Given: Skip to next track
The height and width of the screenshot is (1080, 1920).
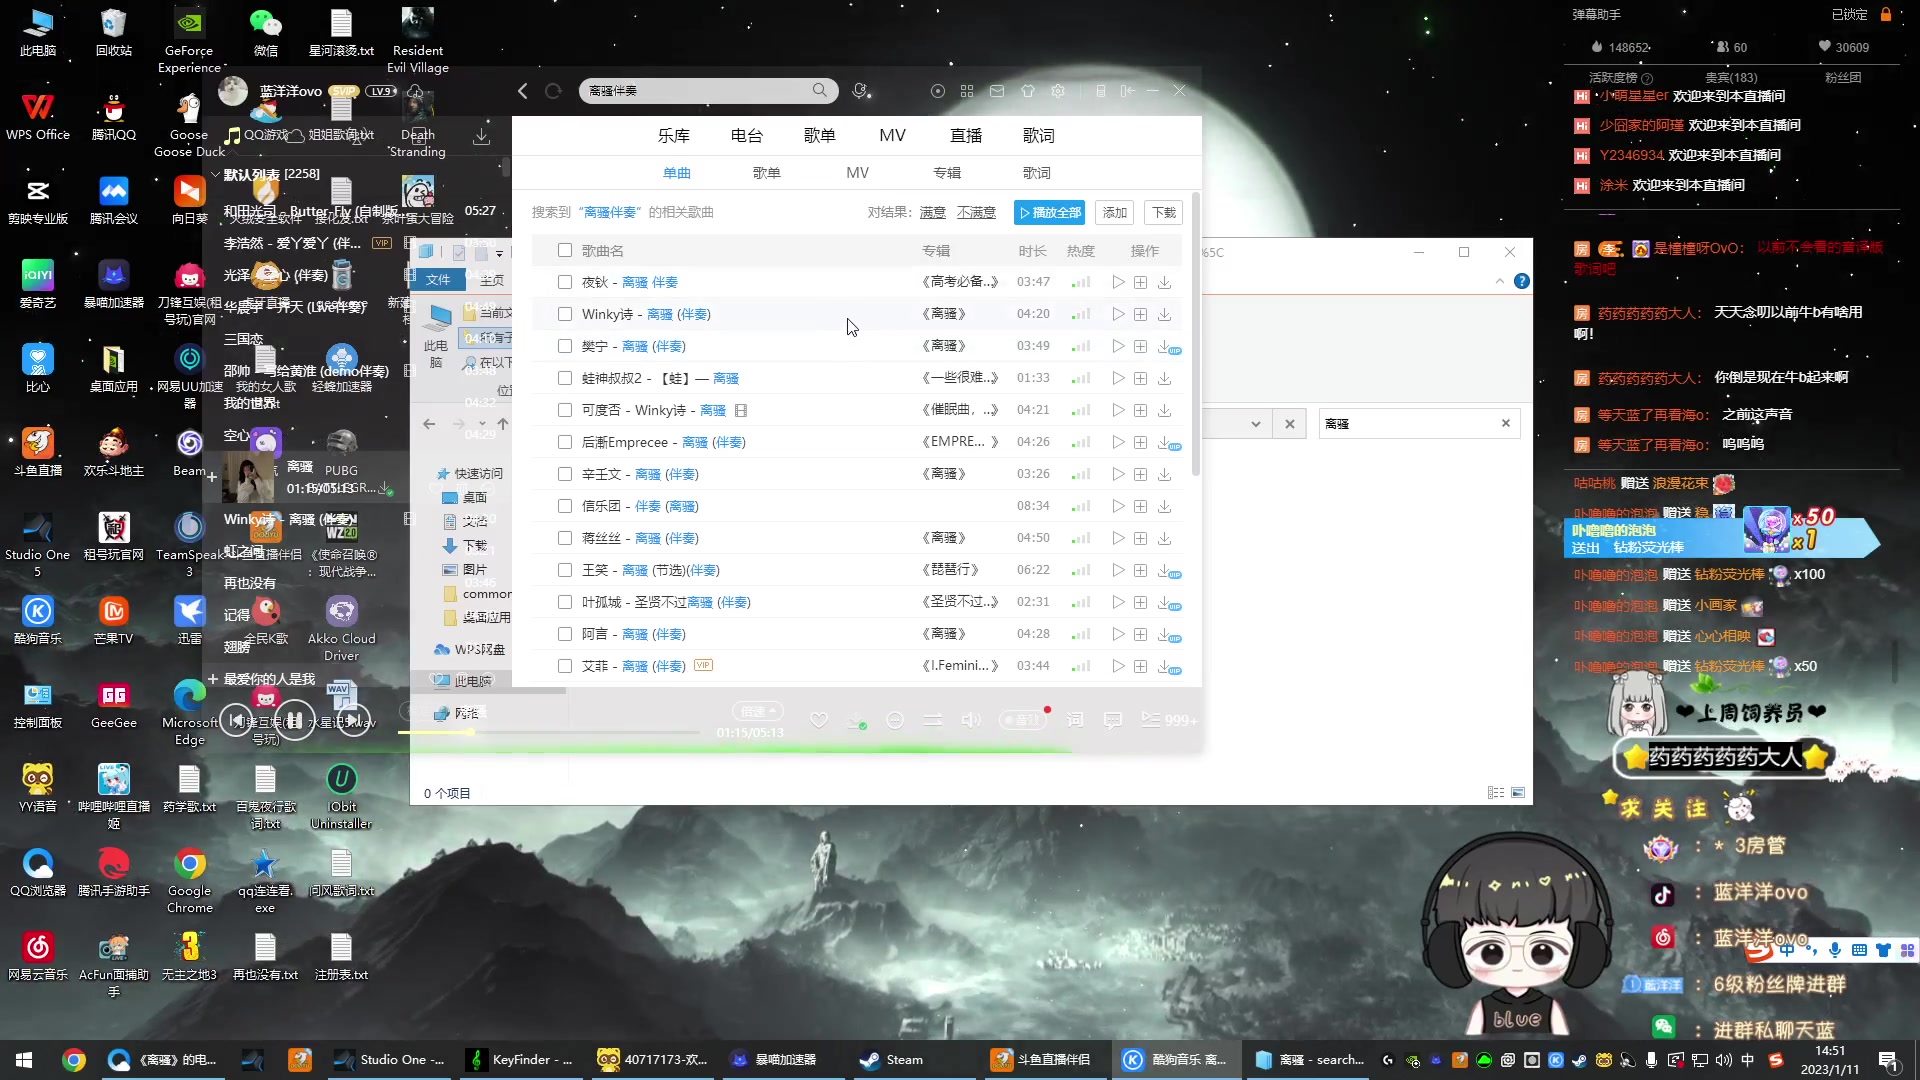Looking at the screenshot, I should click(x=354, y=720).
